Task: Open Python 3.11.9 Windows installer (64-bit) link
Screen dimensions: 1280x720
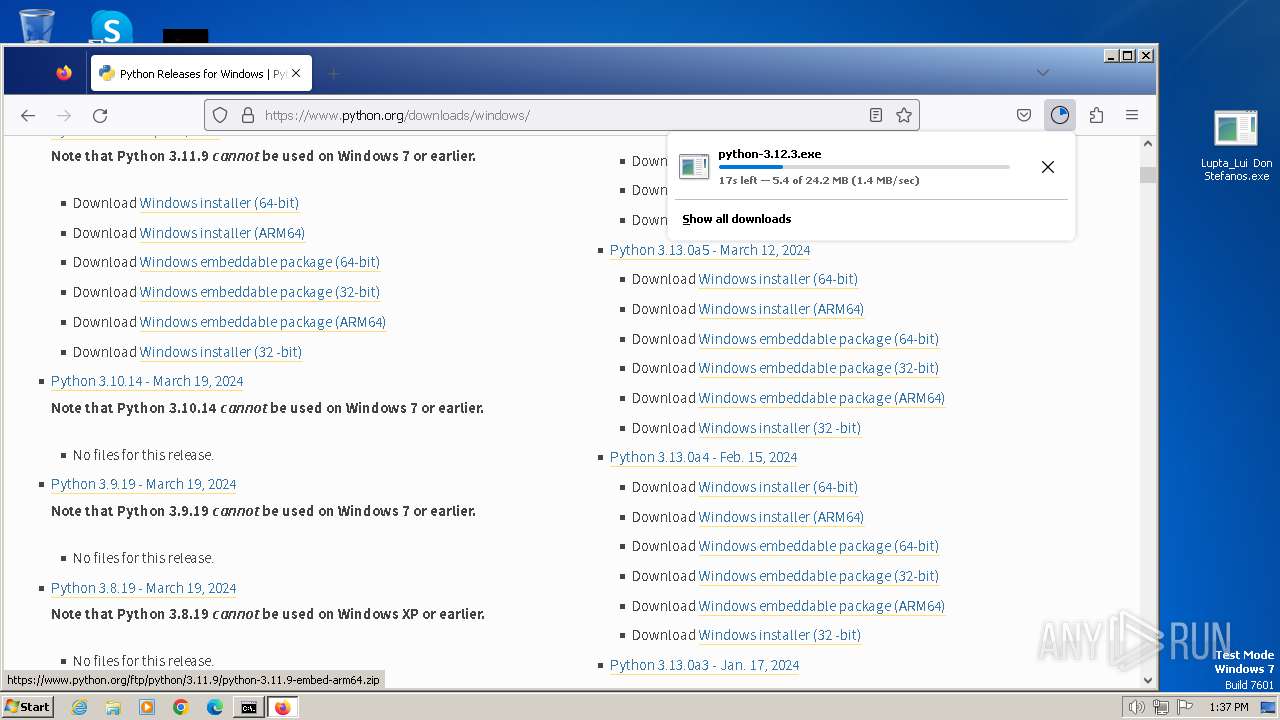Action: (x=219, y=203)
